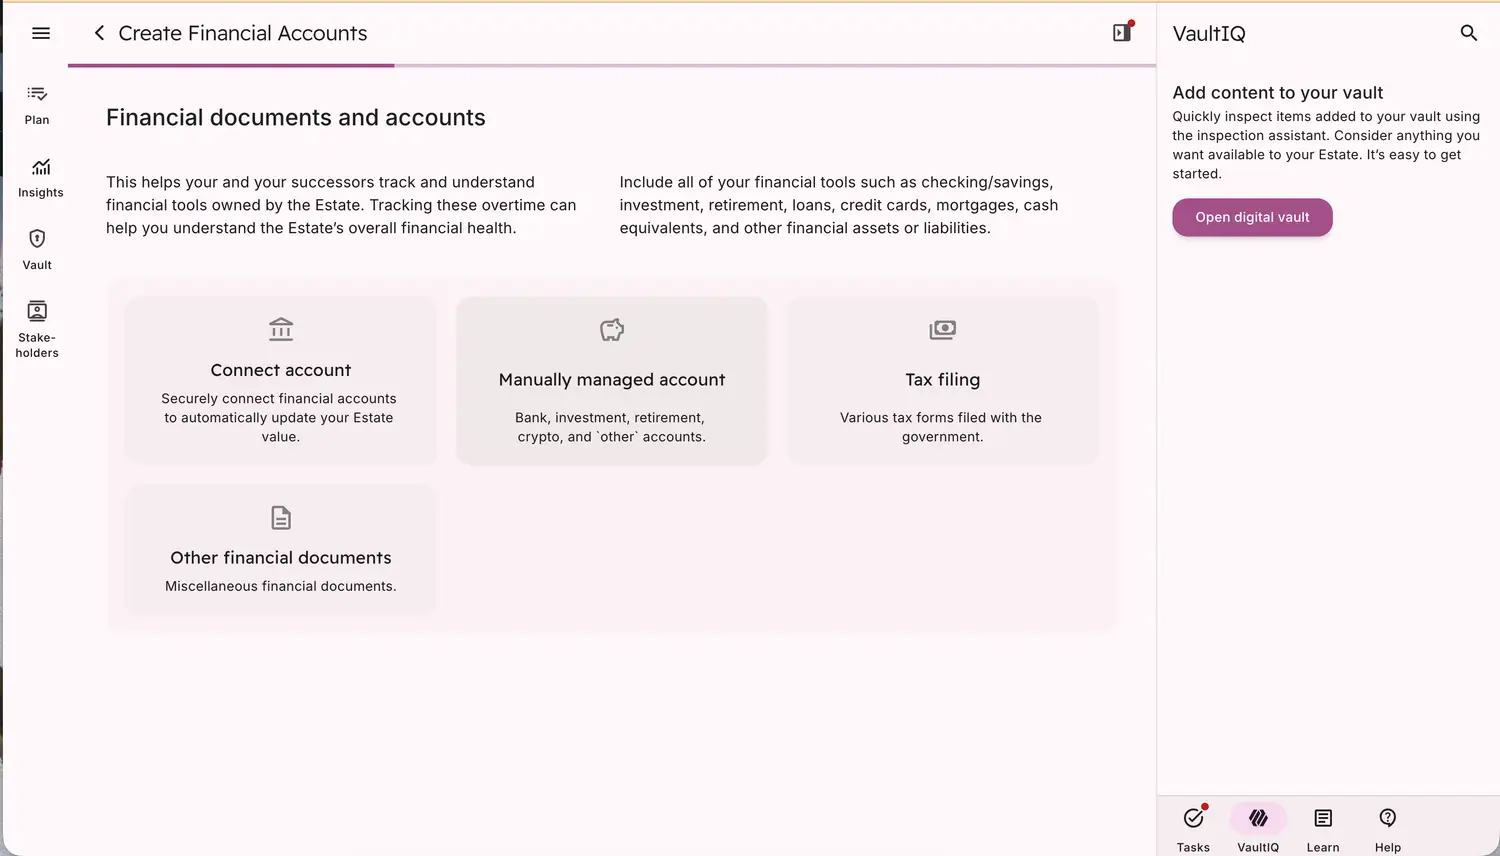Open the Help tab
This screenshot has height=856, width=1500.
click(1387, 829)
